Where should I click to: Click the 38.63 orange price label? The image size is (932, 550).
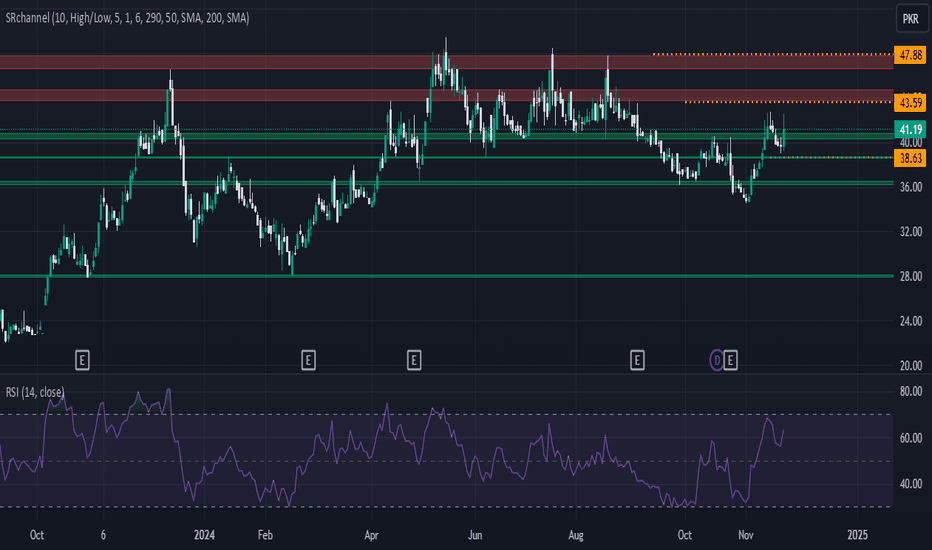[910, 158]
